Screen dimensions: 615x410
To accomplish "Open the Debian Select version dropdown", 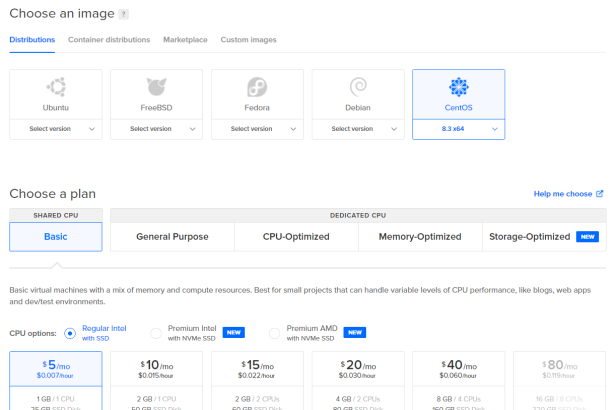I will [358, 129].
